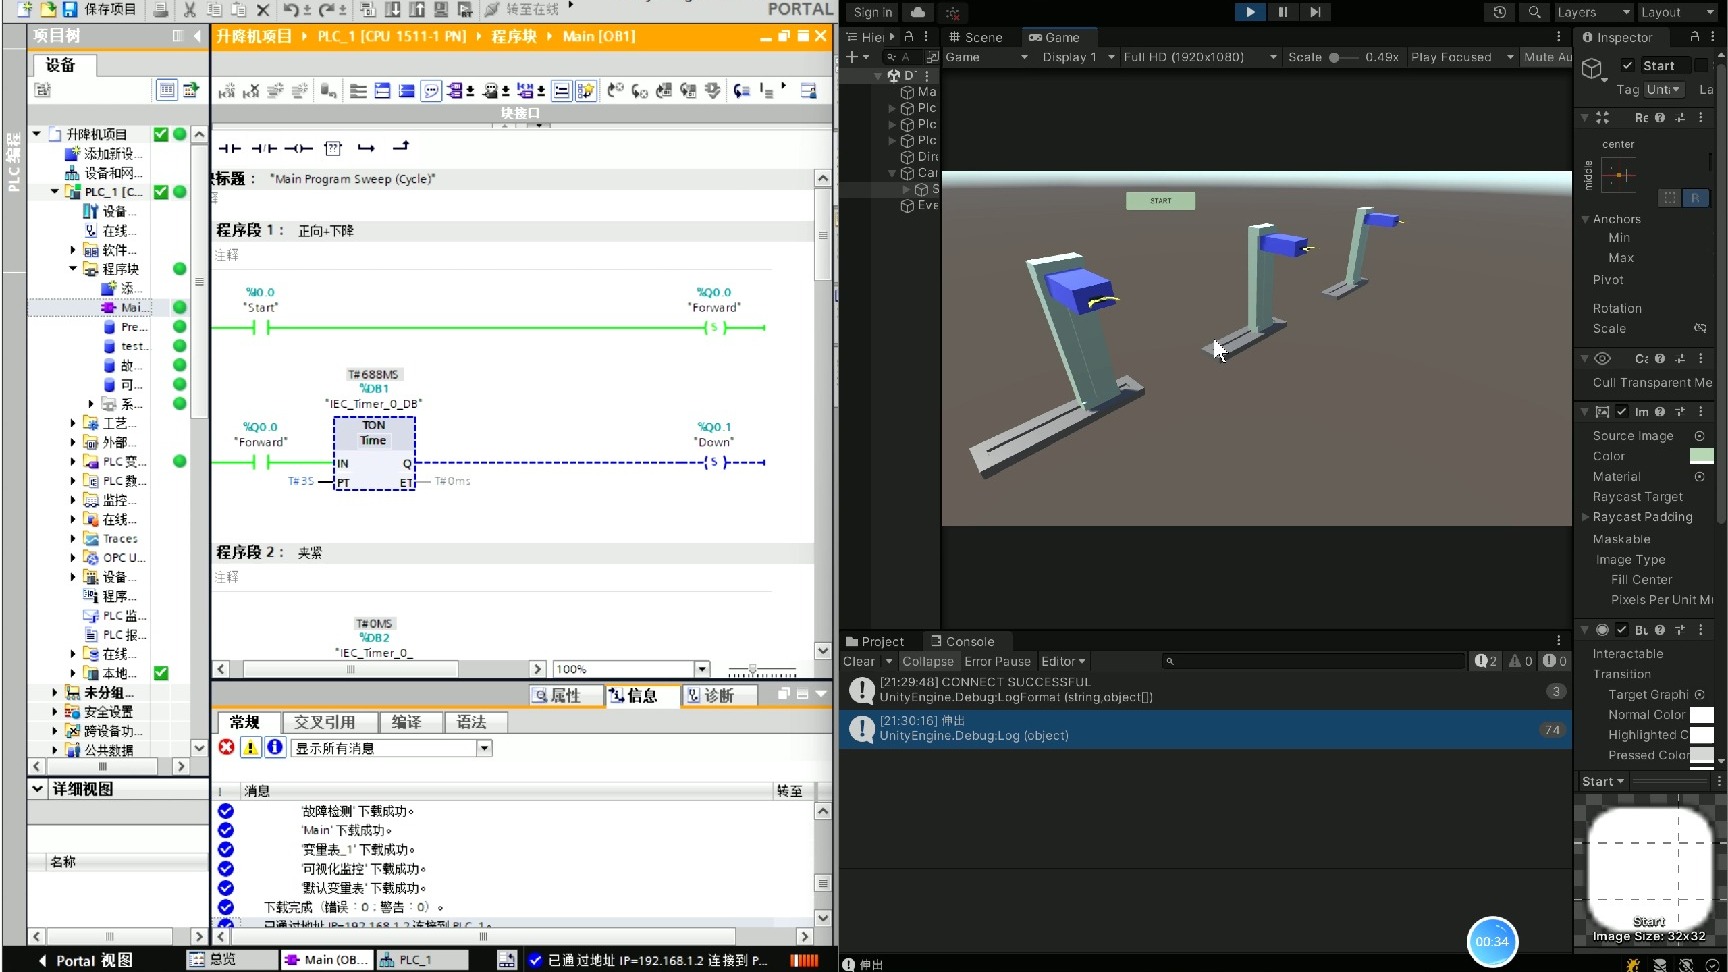The height and width of the screenshot is (972, 1728).
Task: Open Unity cloud services icon
Action: (917, 12)
